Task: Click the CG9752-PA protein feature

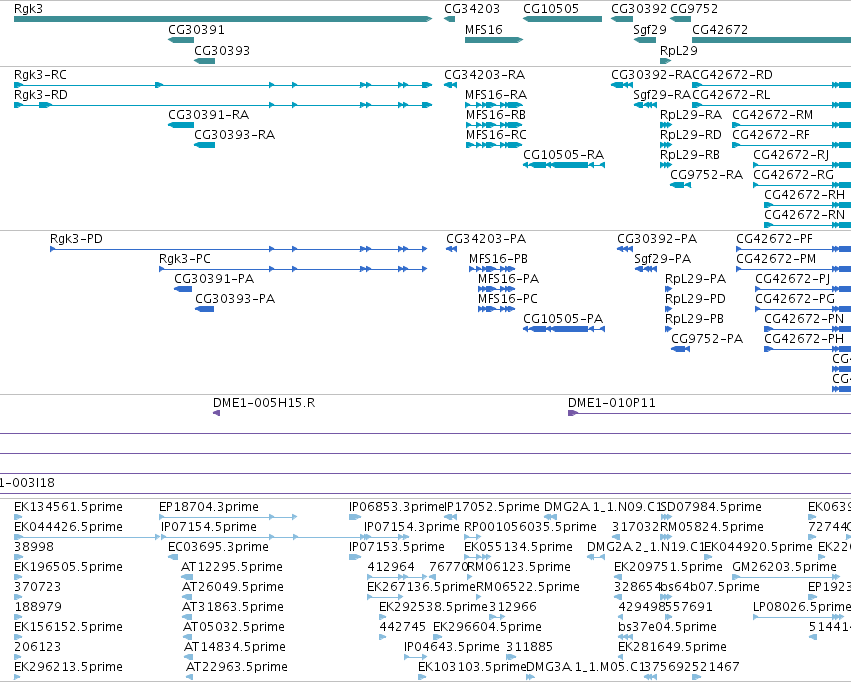Action: point(681,349)
